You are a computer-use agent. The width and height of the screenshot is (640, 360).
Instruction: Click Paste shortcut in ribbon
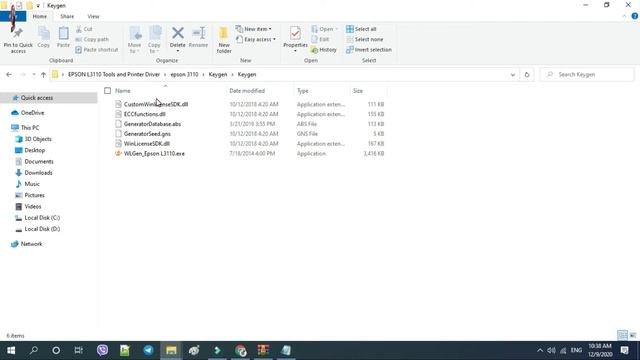97,49
